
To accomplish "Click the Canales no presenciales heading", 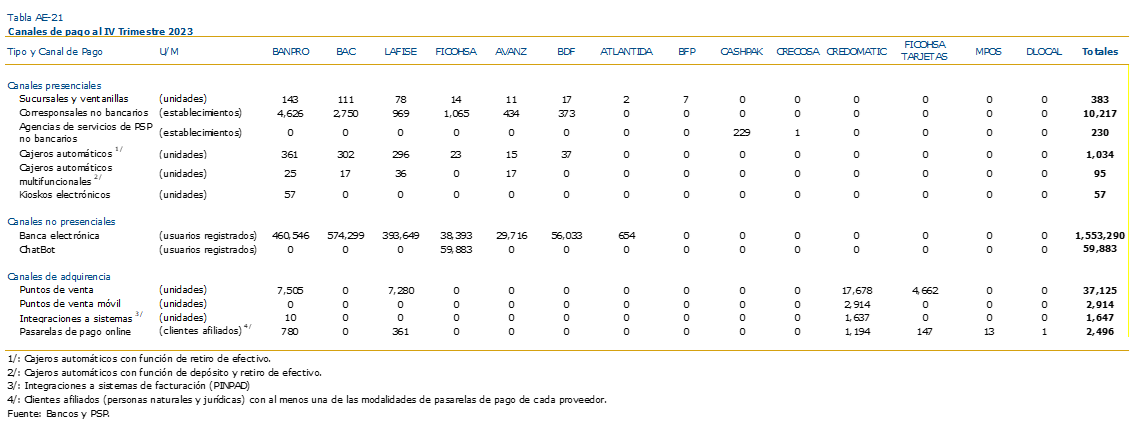I will tap(61, 221).
